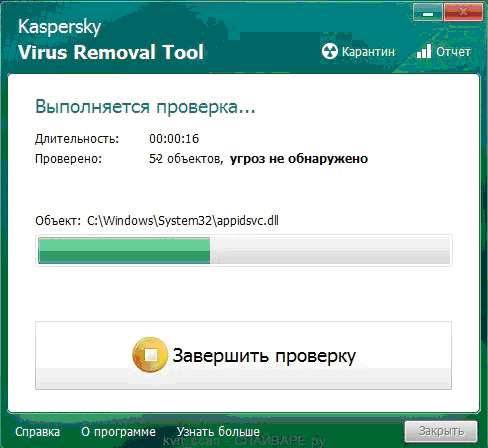Screen dimensions: 488x448
Task: Click the Длительность: label
Action: (77, 139)
